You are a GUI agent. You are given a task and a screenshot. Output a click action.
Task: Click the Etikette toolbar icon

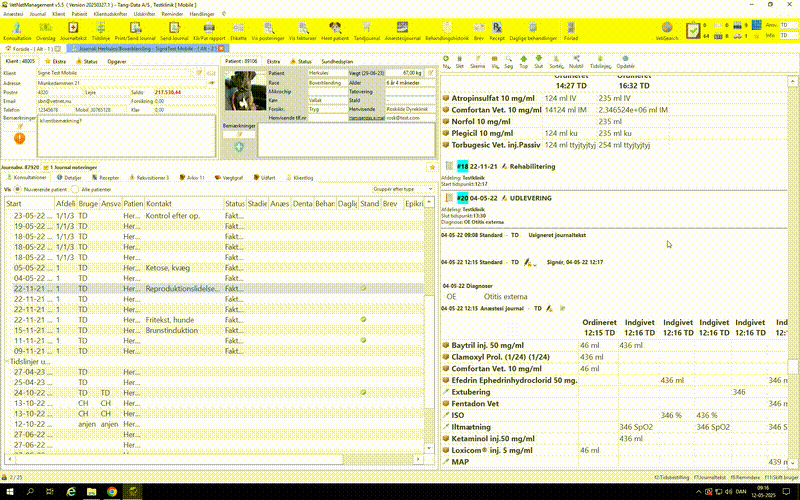click(238, 31)
